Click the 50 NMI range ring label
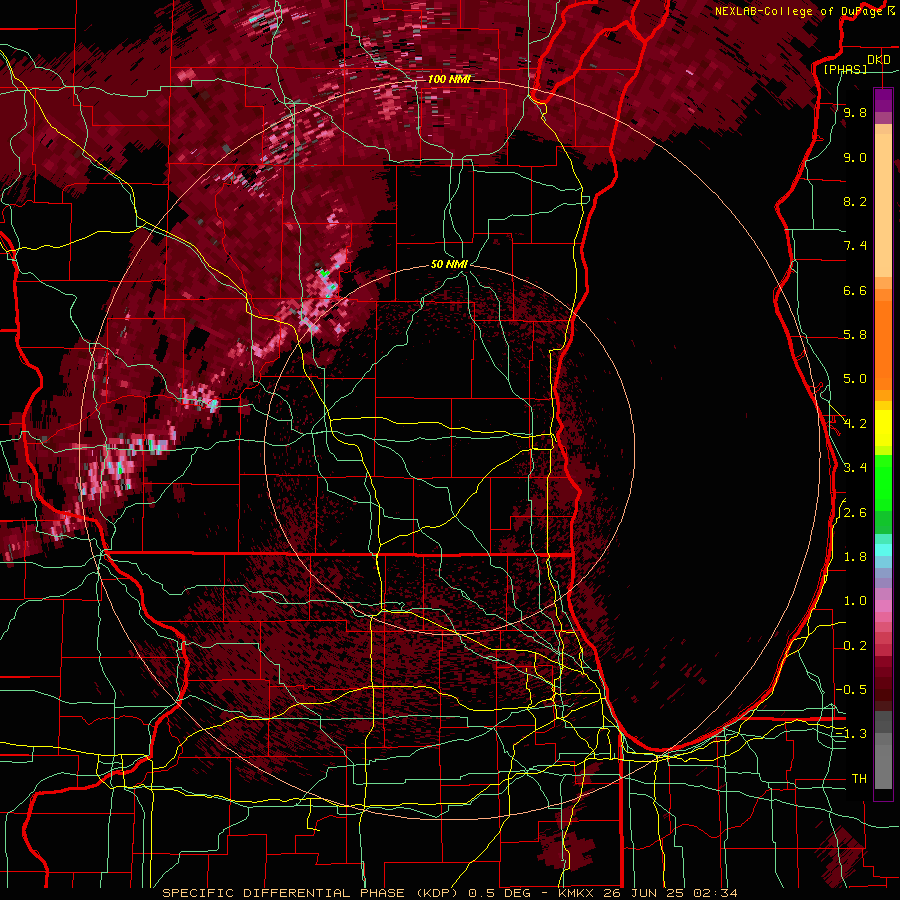Viewport: 900px width, 900px height. click(449, 264)
